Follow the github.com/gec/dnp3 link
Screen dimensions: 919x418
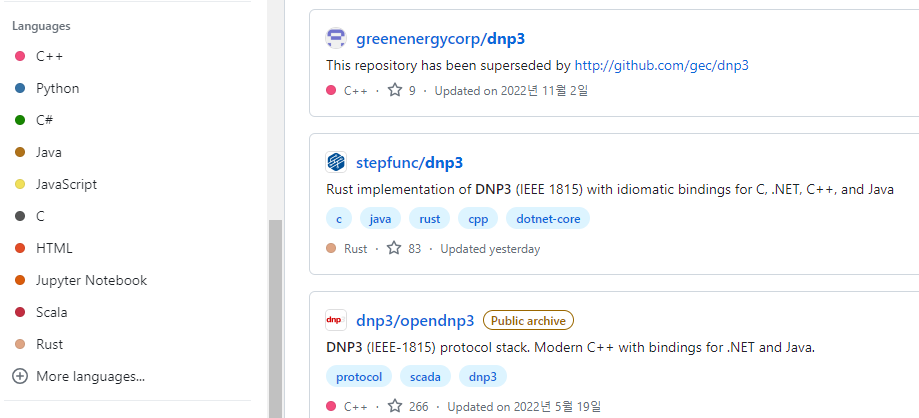[x=661, y=65]
